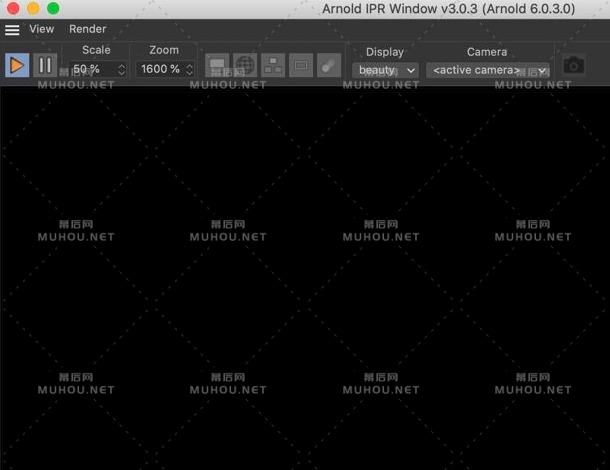
Task: Open the Render menu
Action: [x=88, y=29]
